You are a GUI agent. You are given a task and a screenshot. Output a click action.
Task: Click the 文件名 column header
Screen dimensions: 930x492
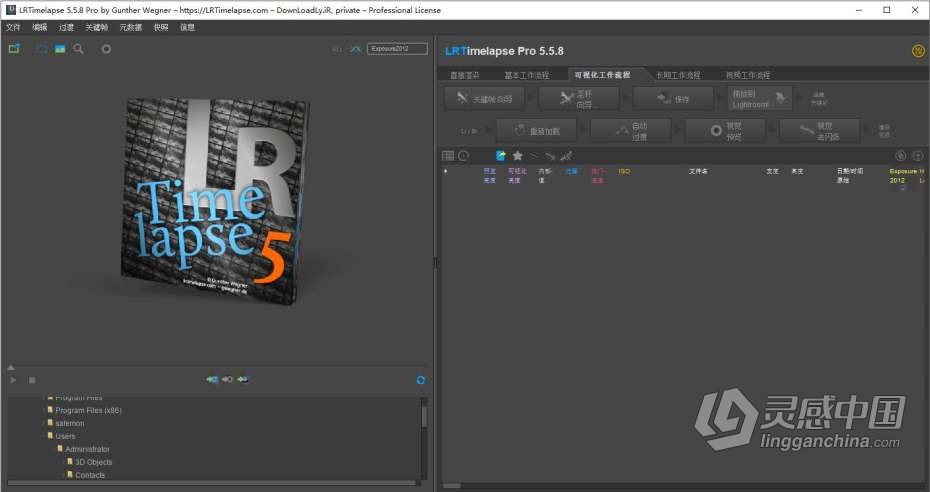click(x=698, y=171)
